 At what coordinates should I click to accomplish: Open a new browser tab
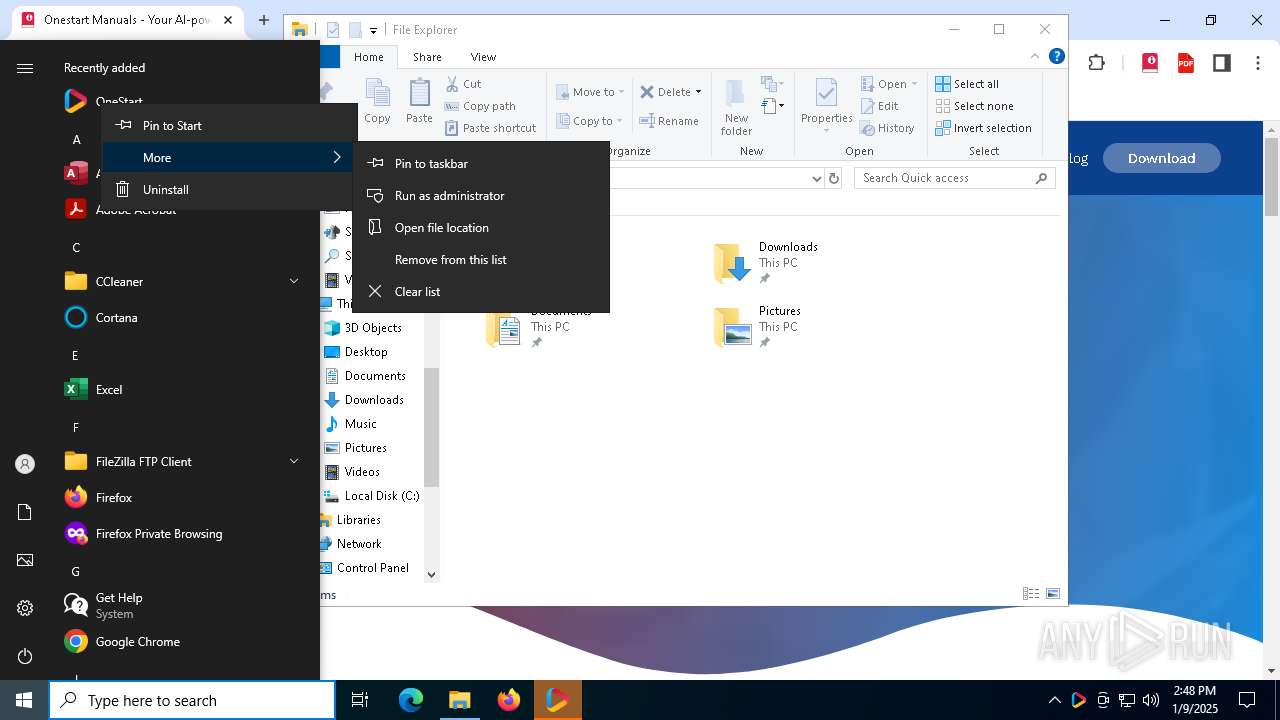pyautogui.click(x=264, y=20)
